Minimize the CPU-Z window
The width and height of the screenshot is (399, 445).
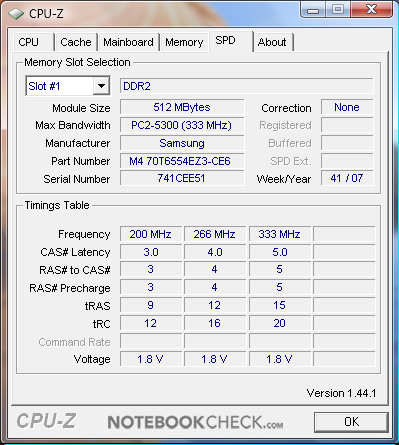(x=313, y=9)
